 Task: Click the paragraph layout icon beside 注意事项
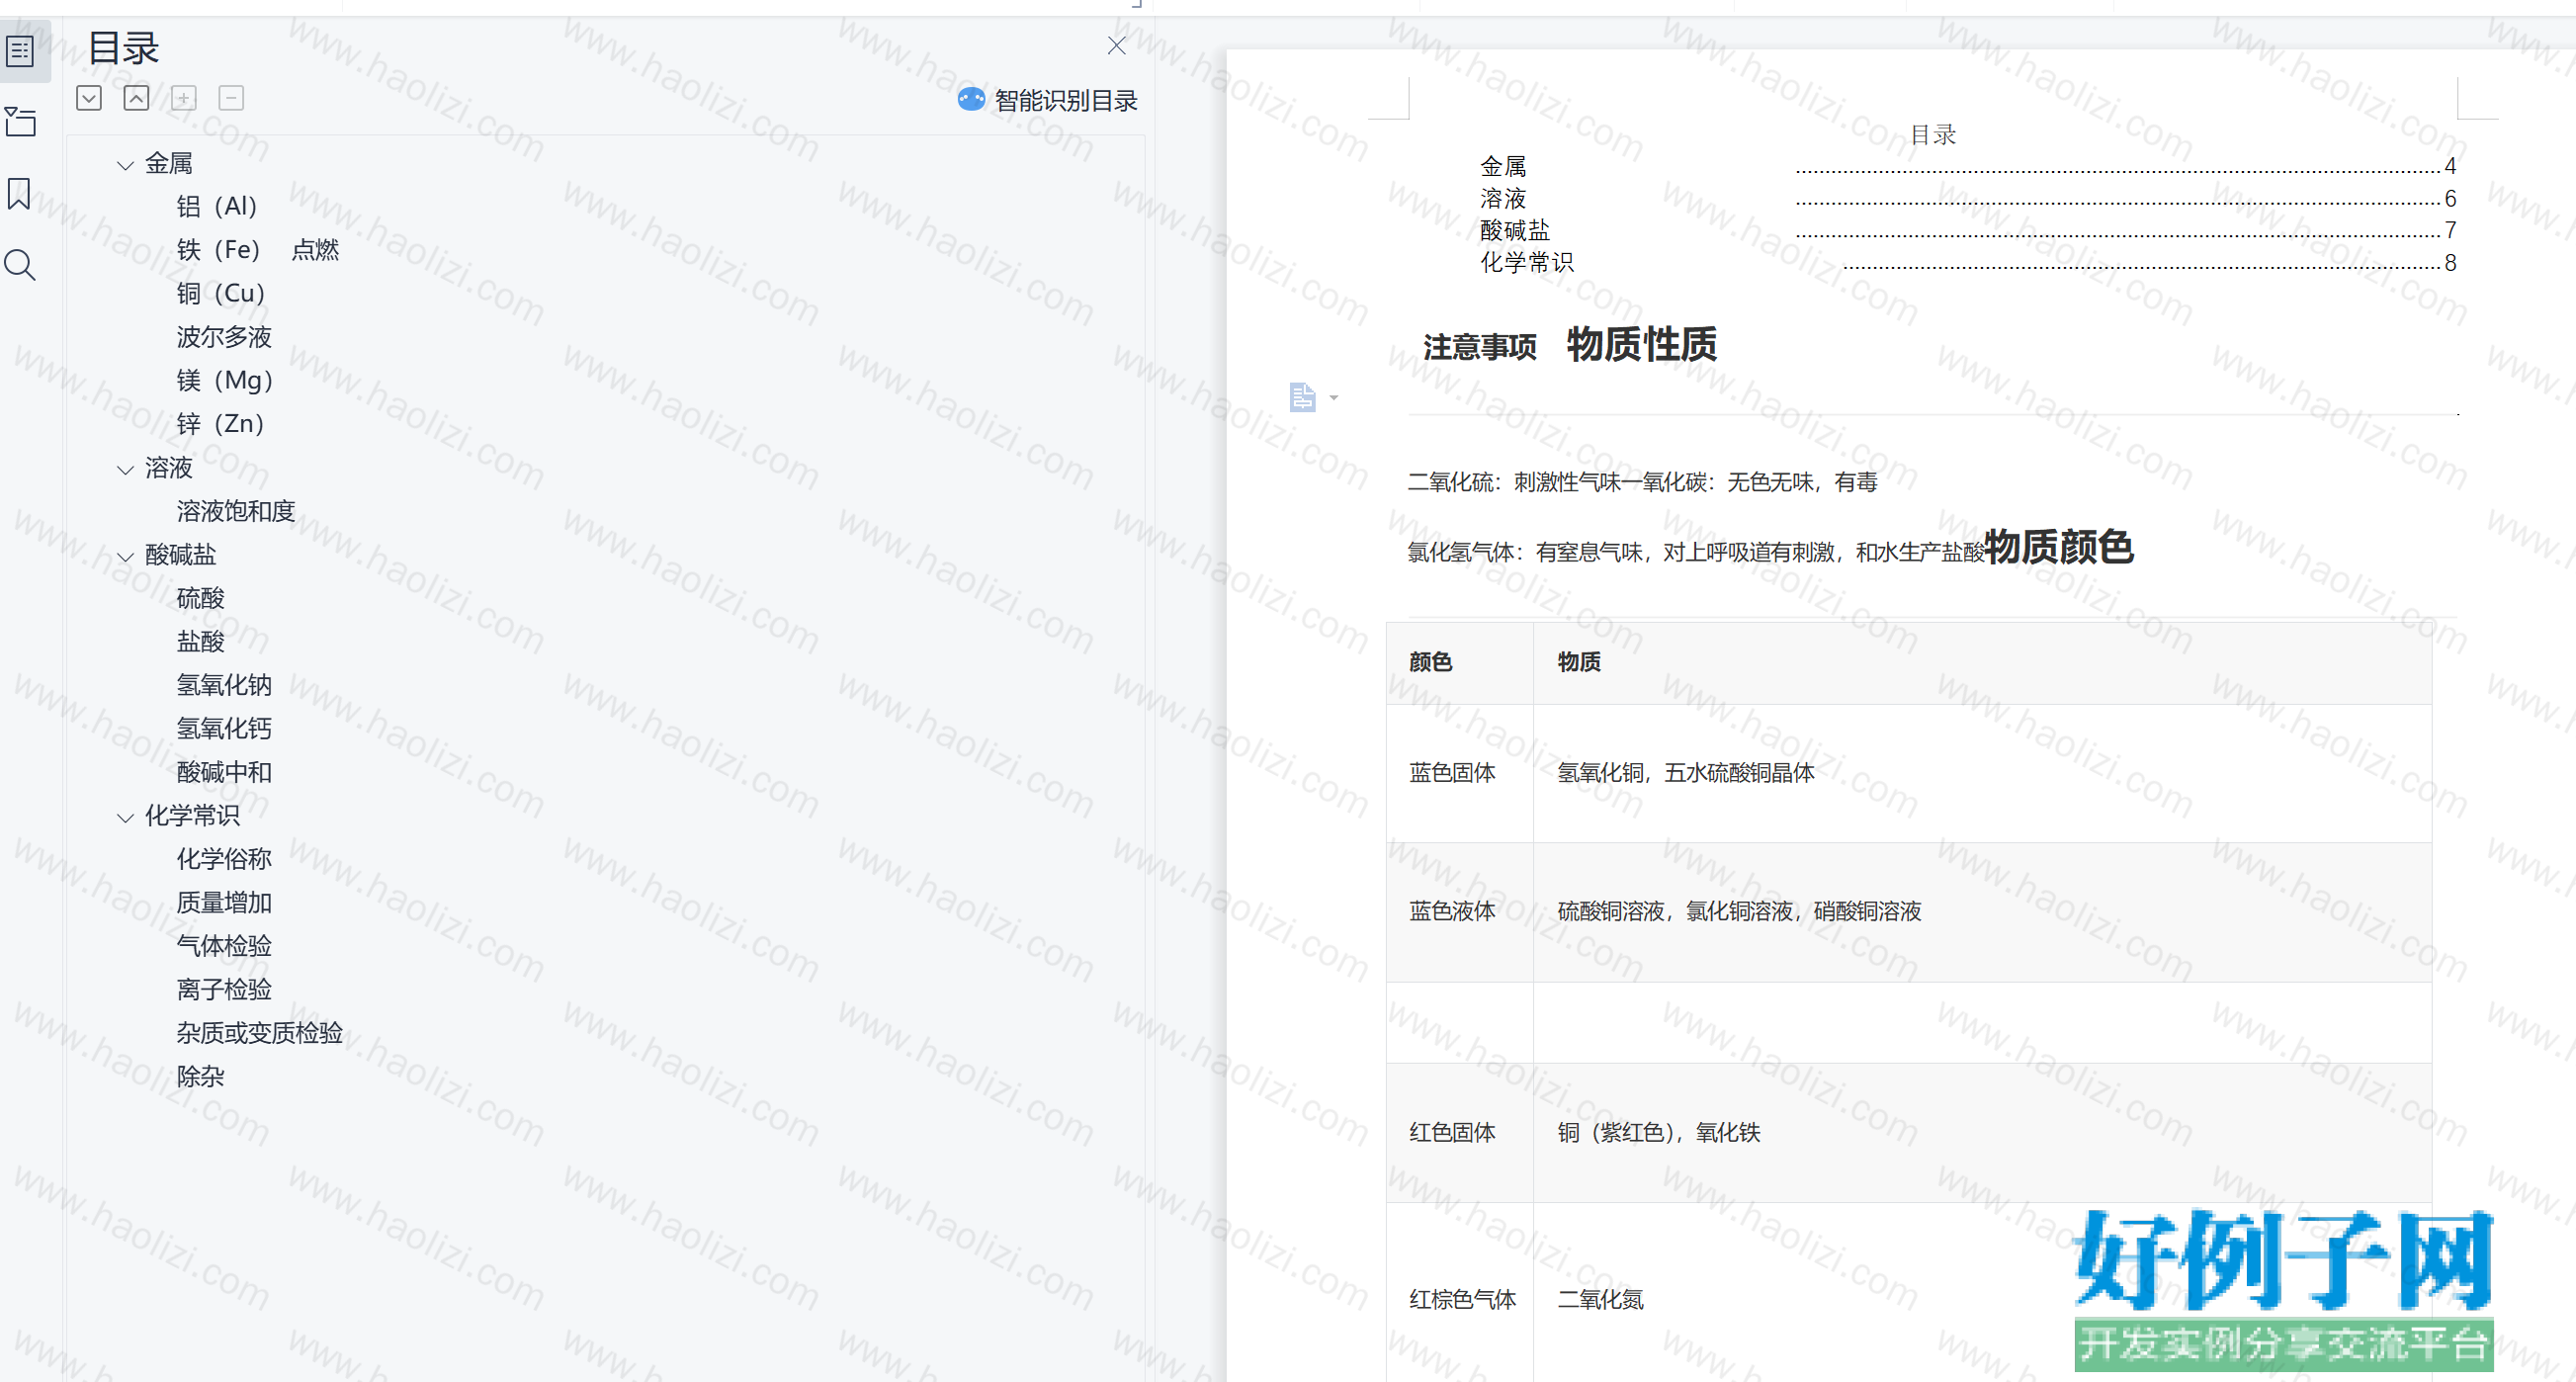(1302, 397)
